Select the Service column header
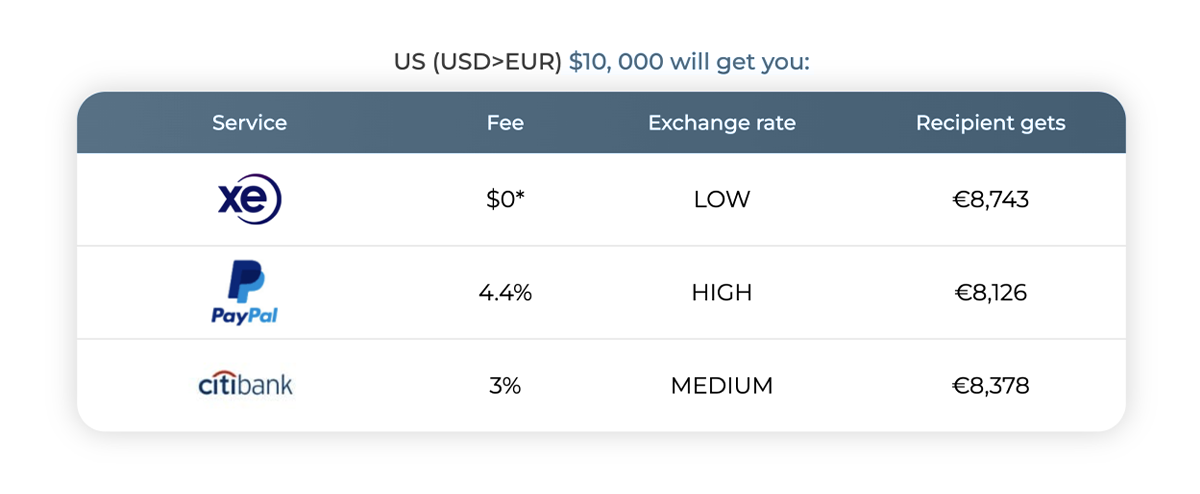Screen dimensions: 1200x494 249,123
